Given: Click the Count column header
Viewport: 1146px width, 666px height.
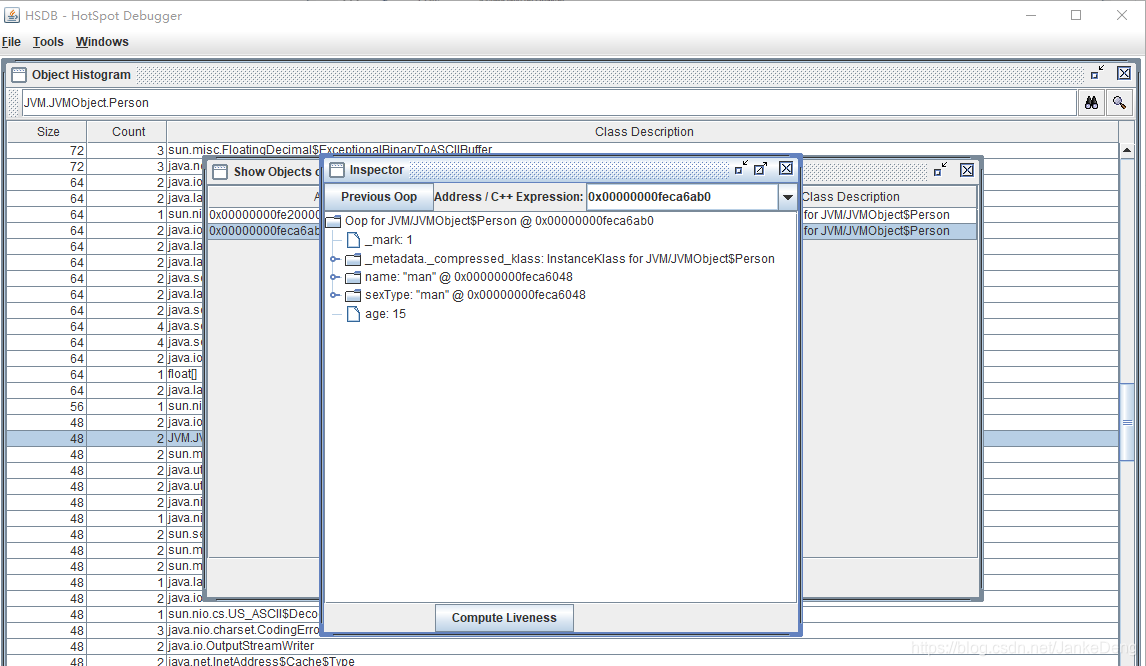Looking at the screenshot, I should point(128,132).
